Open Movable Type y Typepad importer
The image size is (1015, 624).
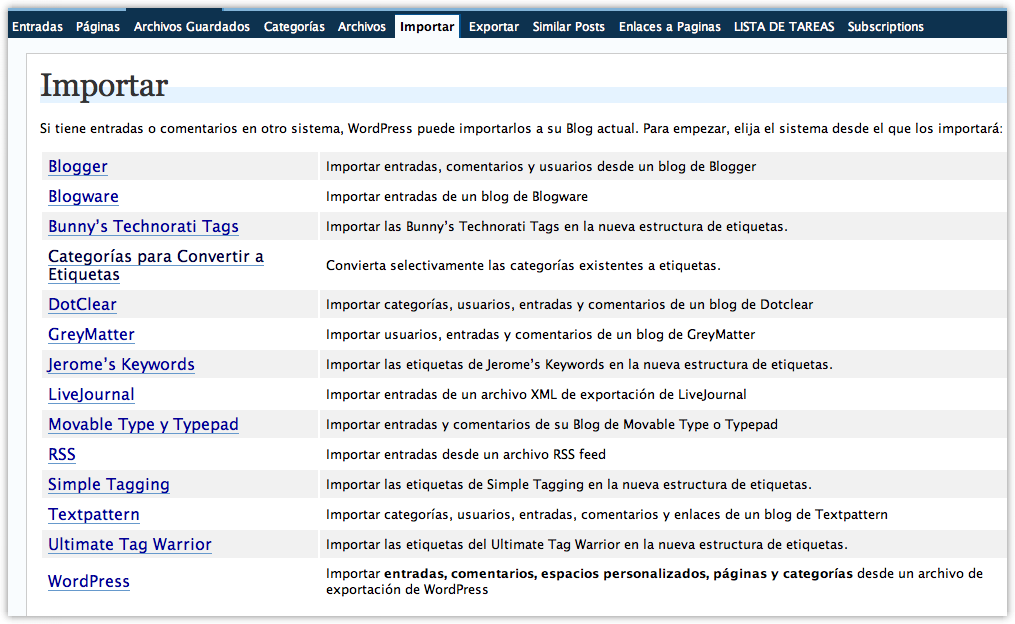coord(143,425)
